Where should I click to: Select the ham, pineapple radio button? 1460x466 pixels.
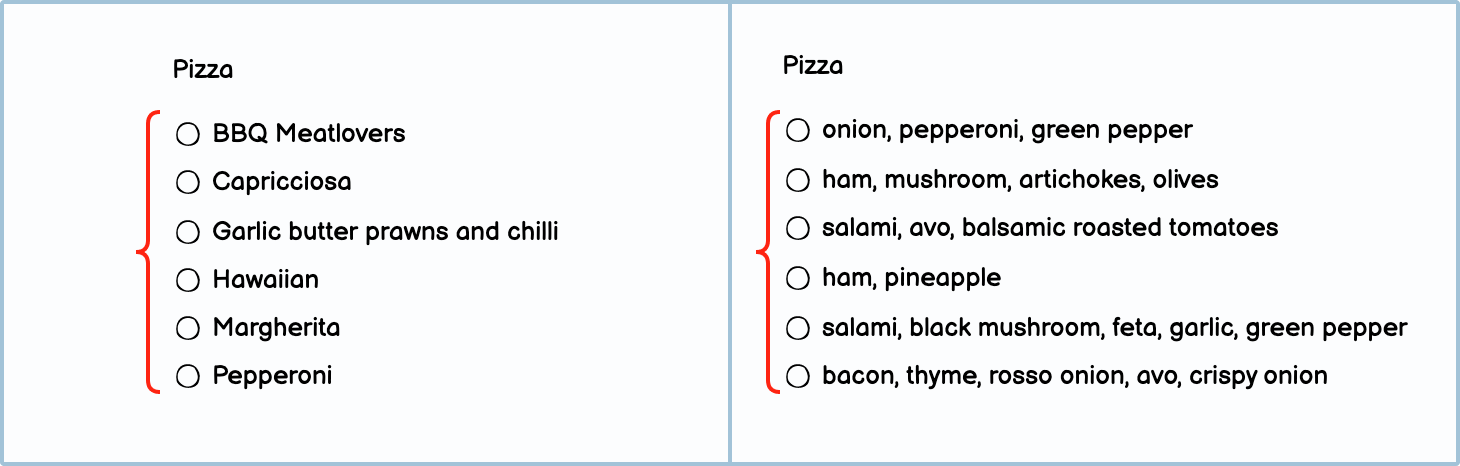(797, 278)
